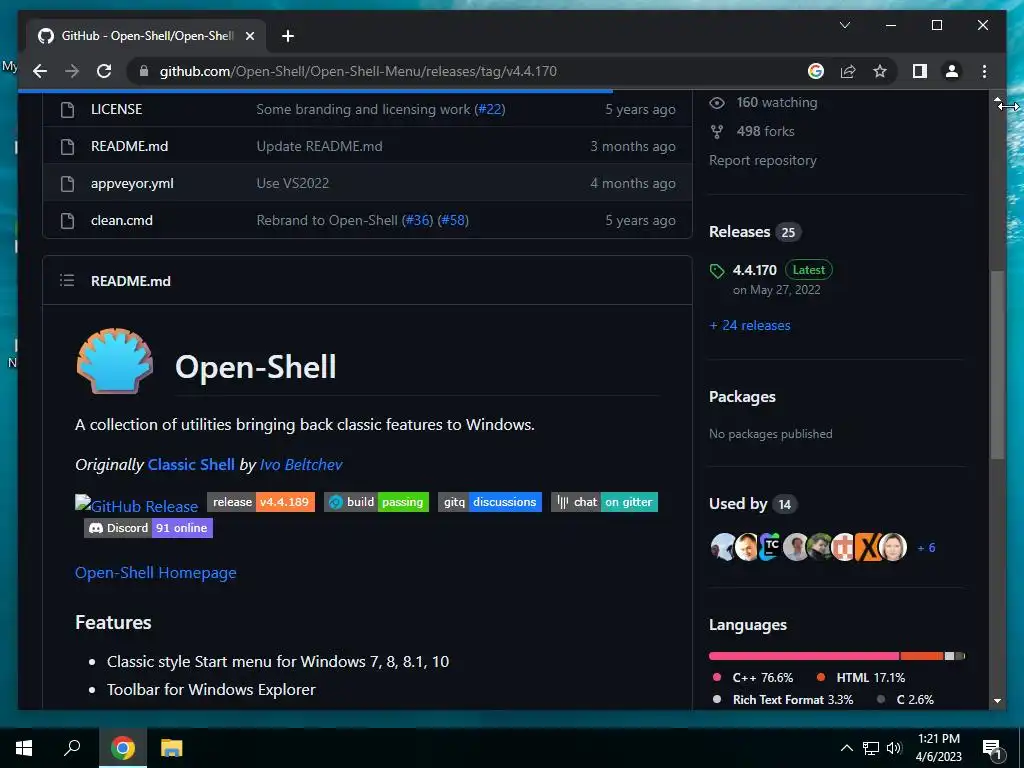This screenshot has width=1024, height=768.
Task: Open File Explorer from taskbar
Action: point(171,748)
